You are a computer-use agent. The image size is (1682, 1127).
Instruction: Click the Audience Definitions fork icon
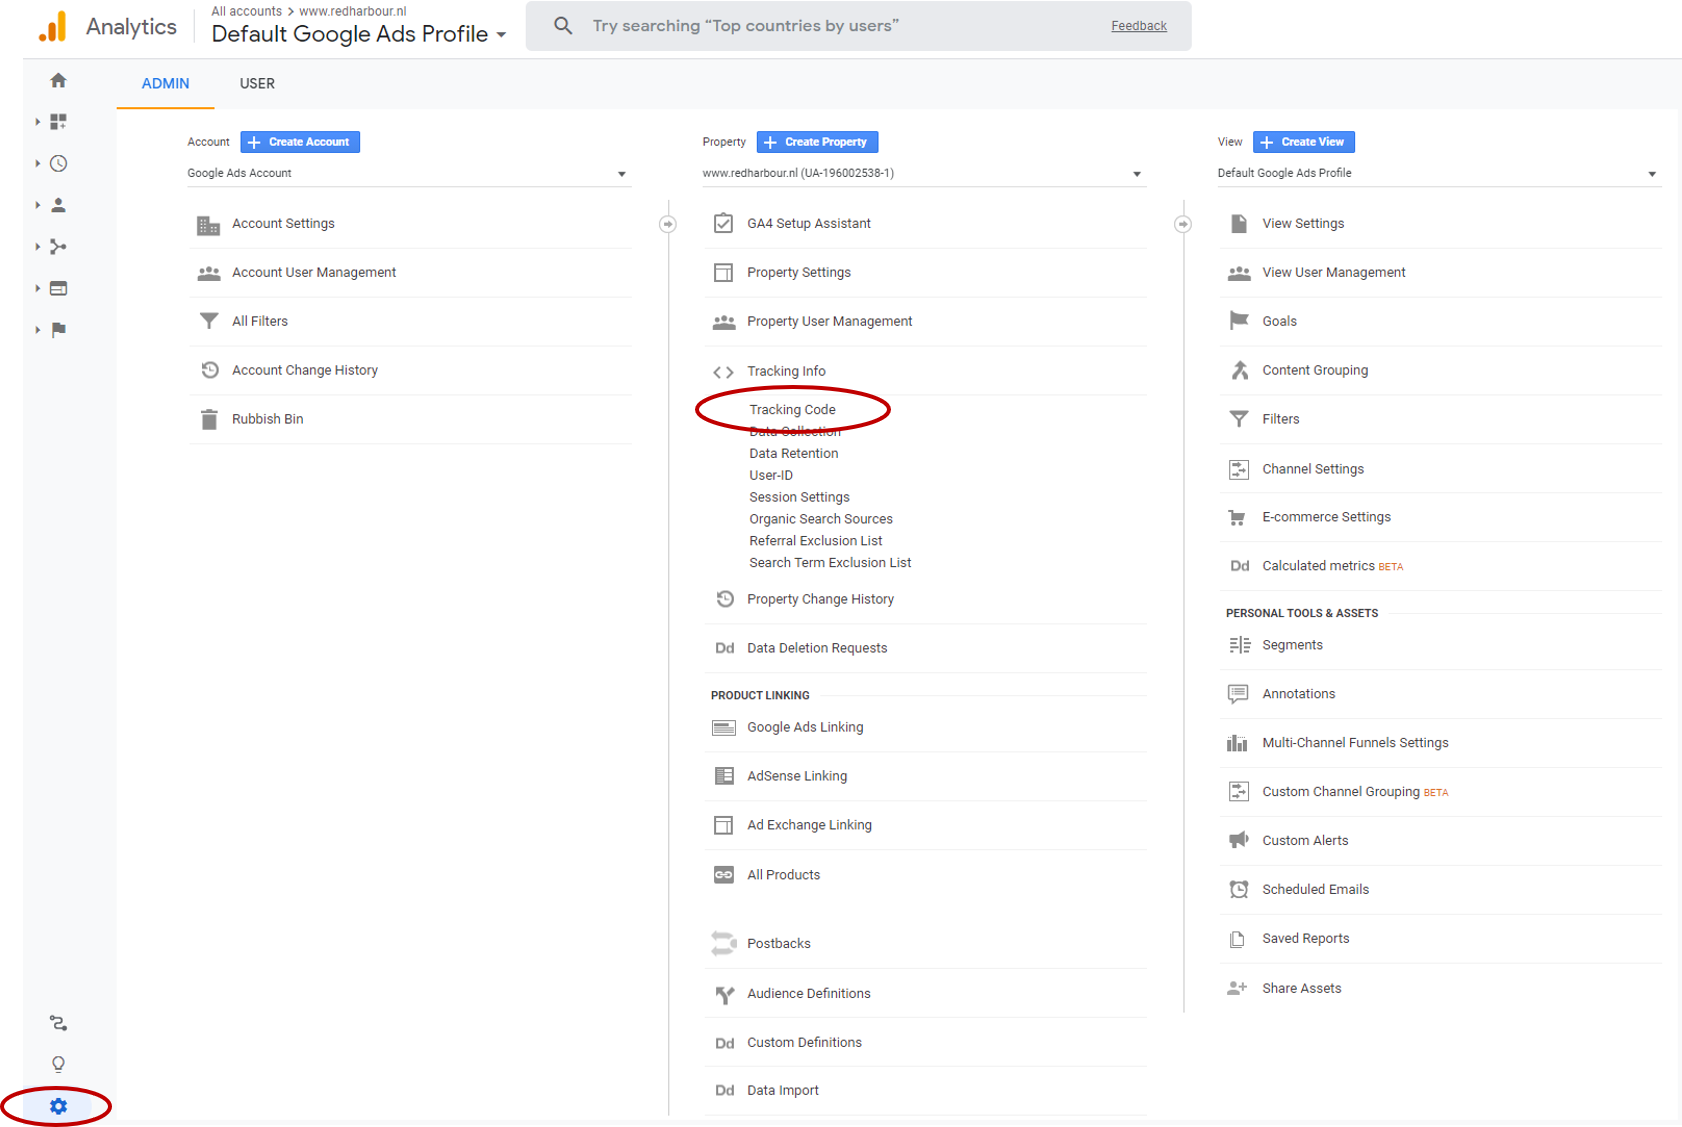[x=724, y=994]
